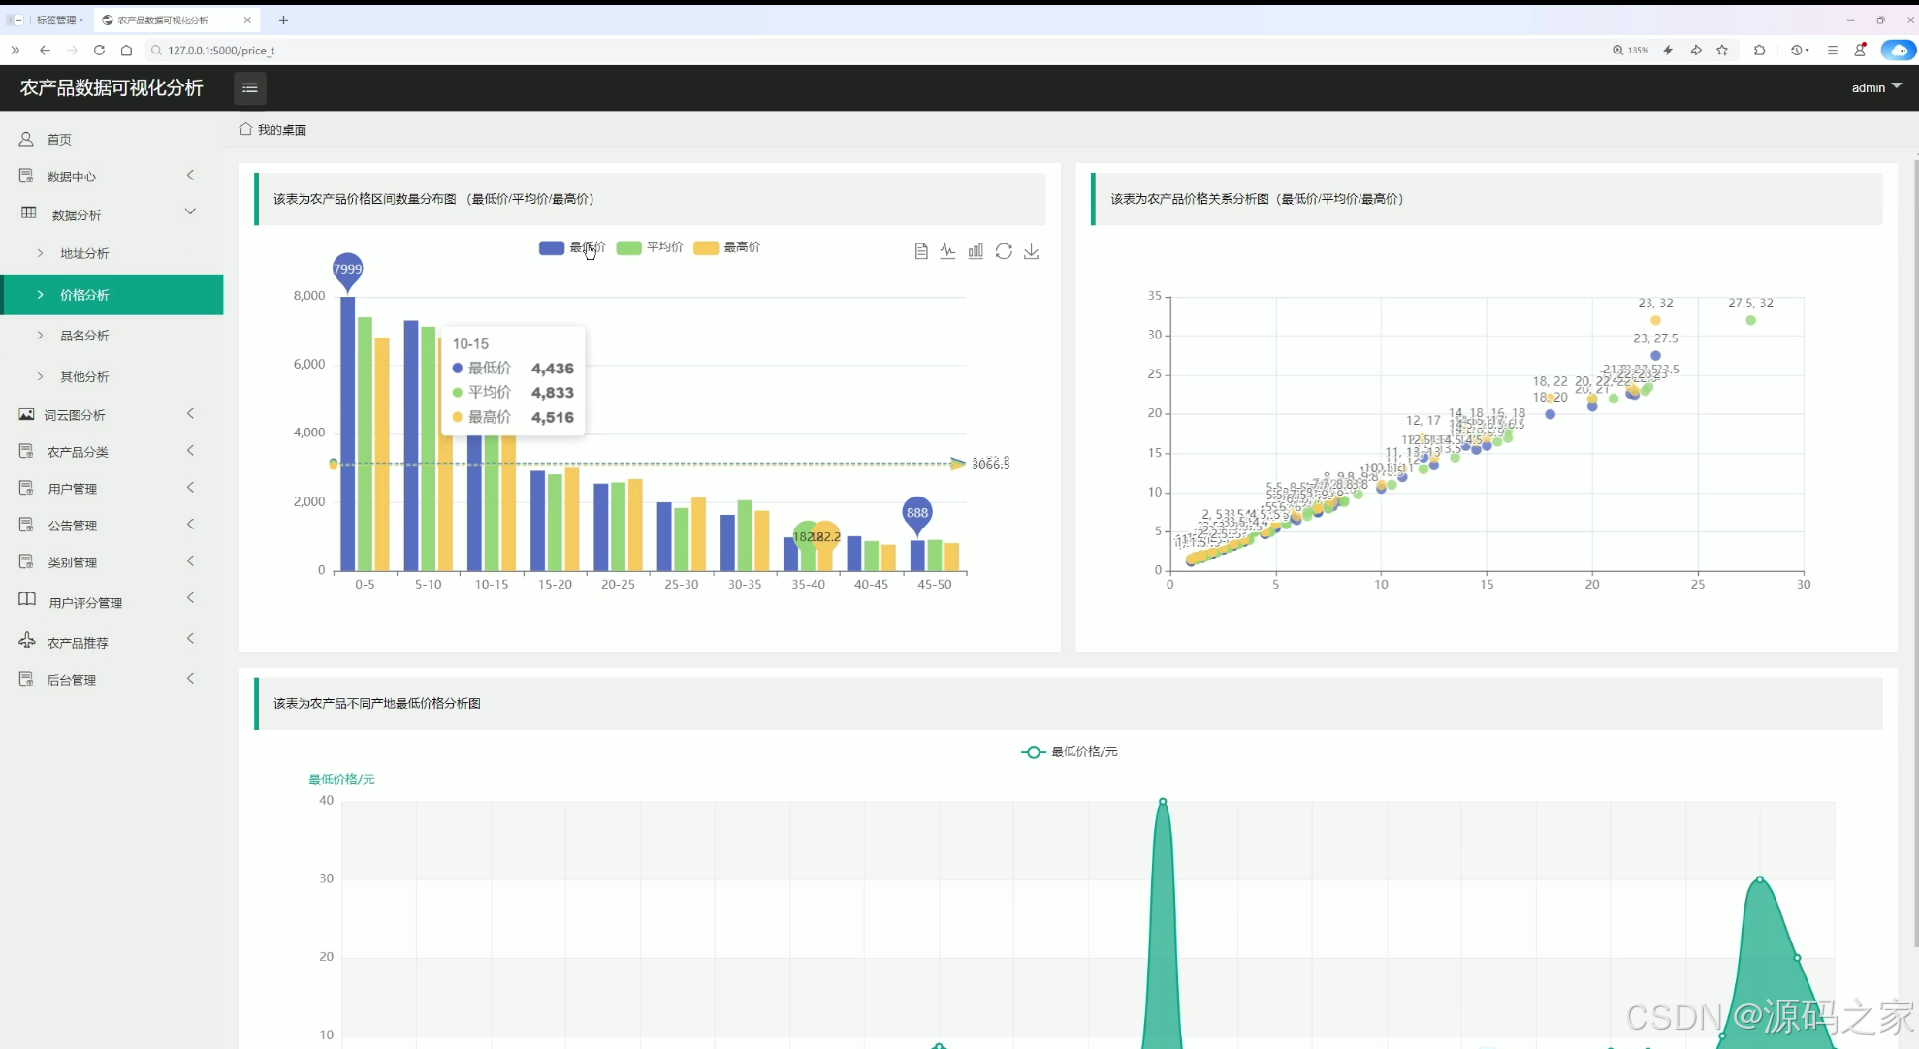
Task: Open browser home page icon
Action: tap(126, 50)
